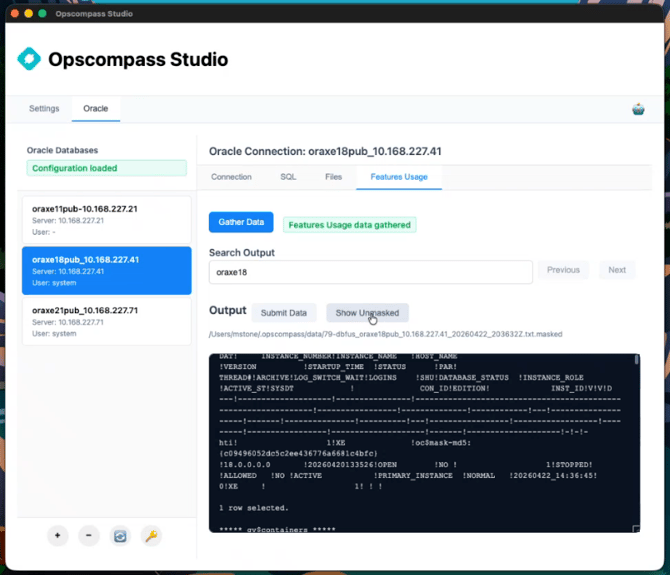Viewport: 670px width, 575px height.
Task: Open the Files tab
Action: tap(333, 177)
